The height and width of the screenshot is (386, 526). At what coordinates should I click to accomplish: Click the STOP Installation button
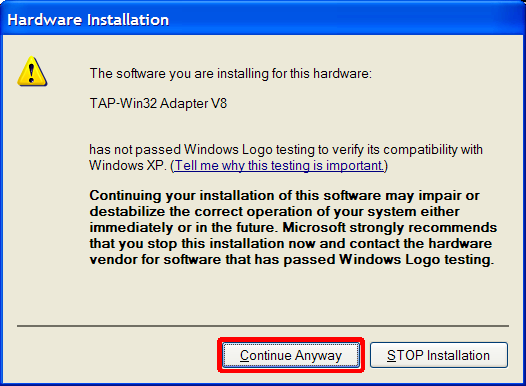(439, 355)
